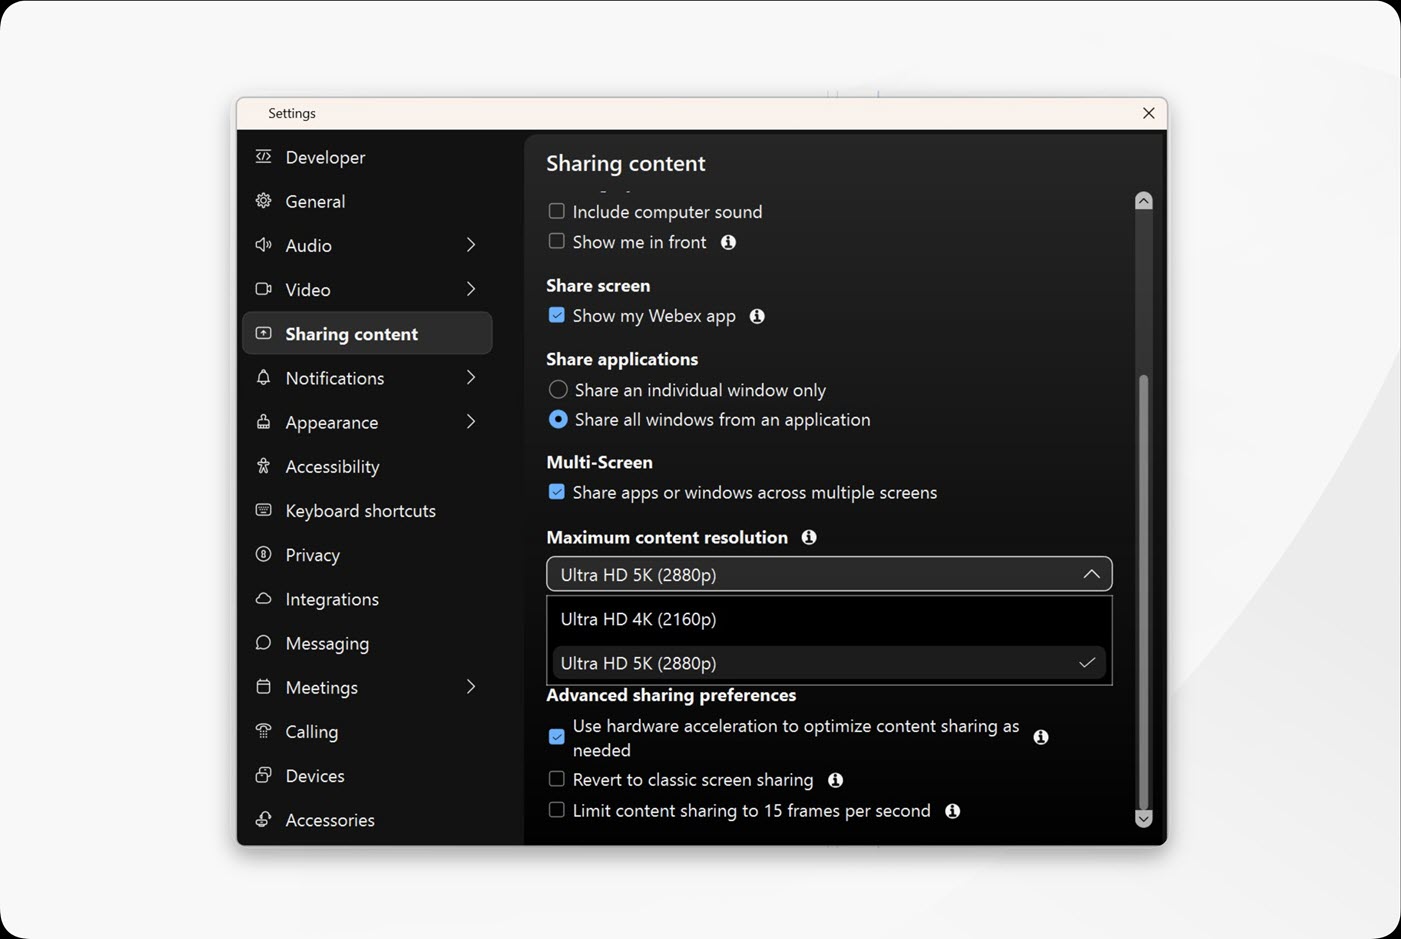Open Accessories settings
The width and height of the screenshot is (1401, 939).
[367, 819]
